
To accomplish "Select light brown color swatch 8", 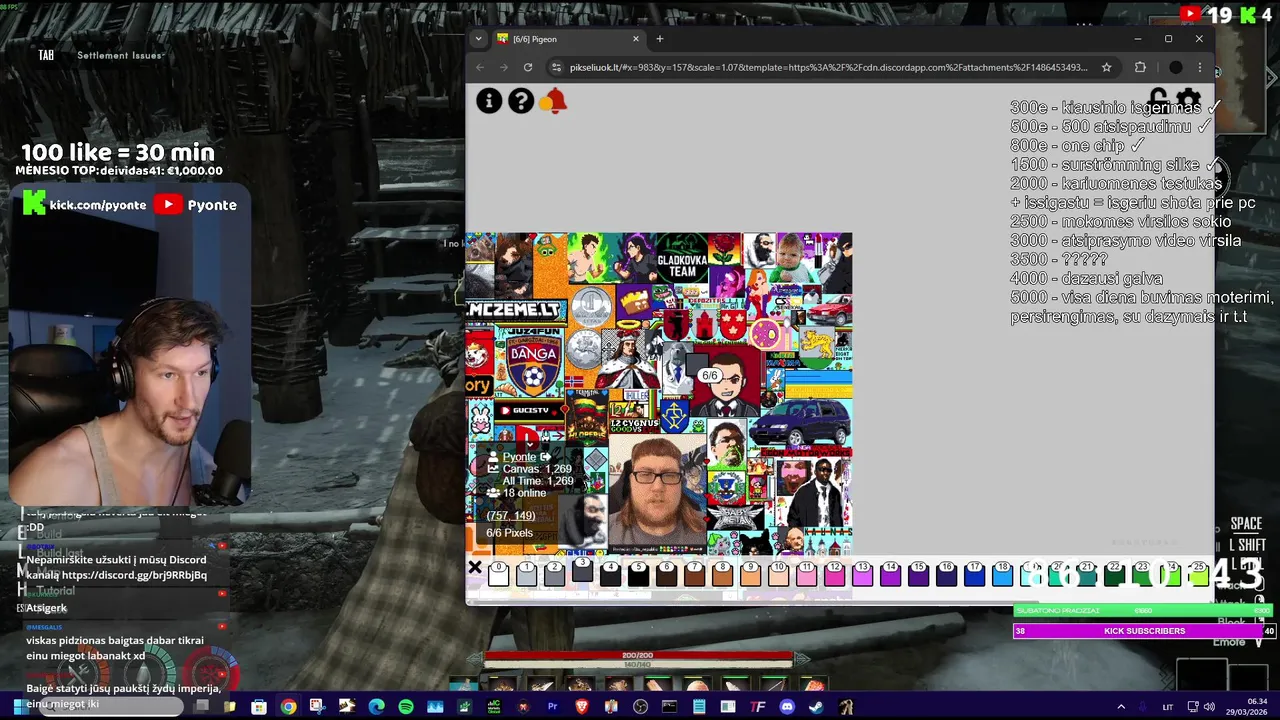I will pyautogui.click(x=722, y=573).
